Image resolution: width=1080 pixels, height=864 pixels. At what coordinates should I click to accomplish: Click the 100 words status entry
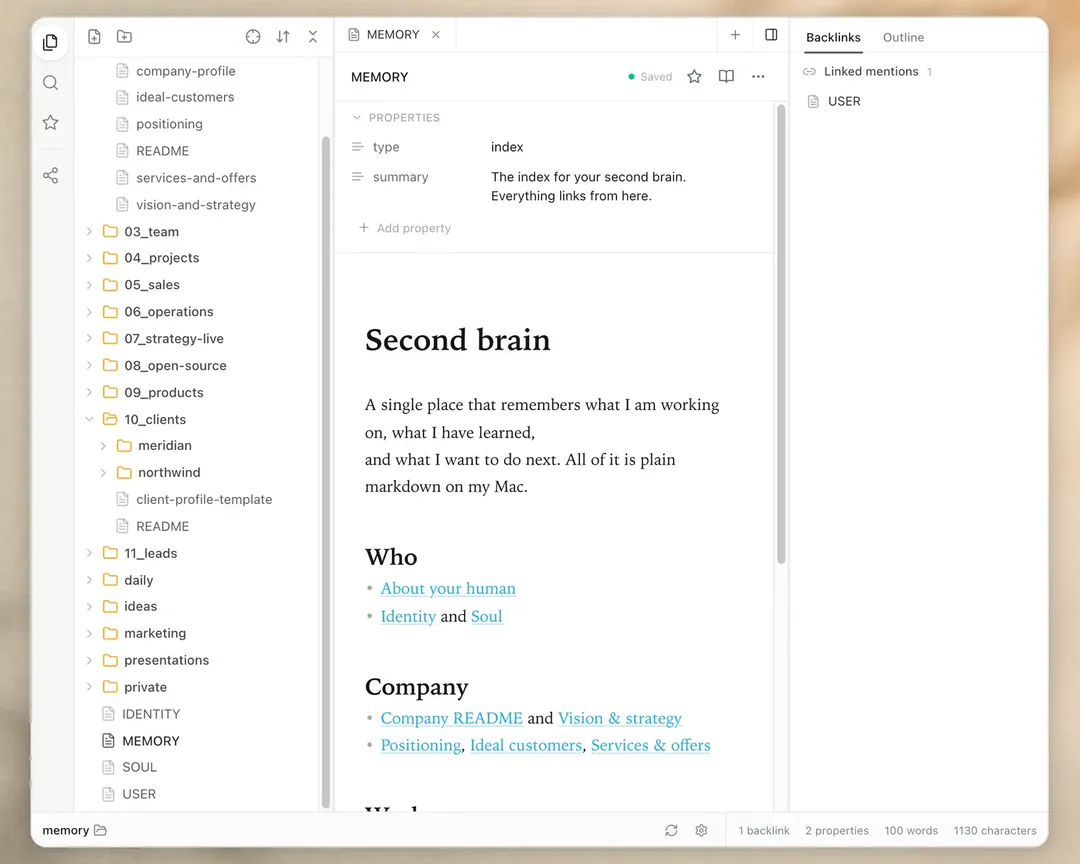coord(911,830)
